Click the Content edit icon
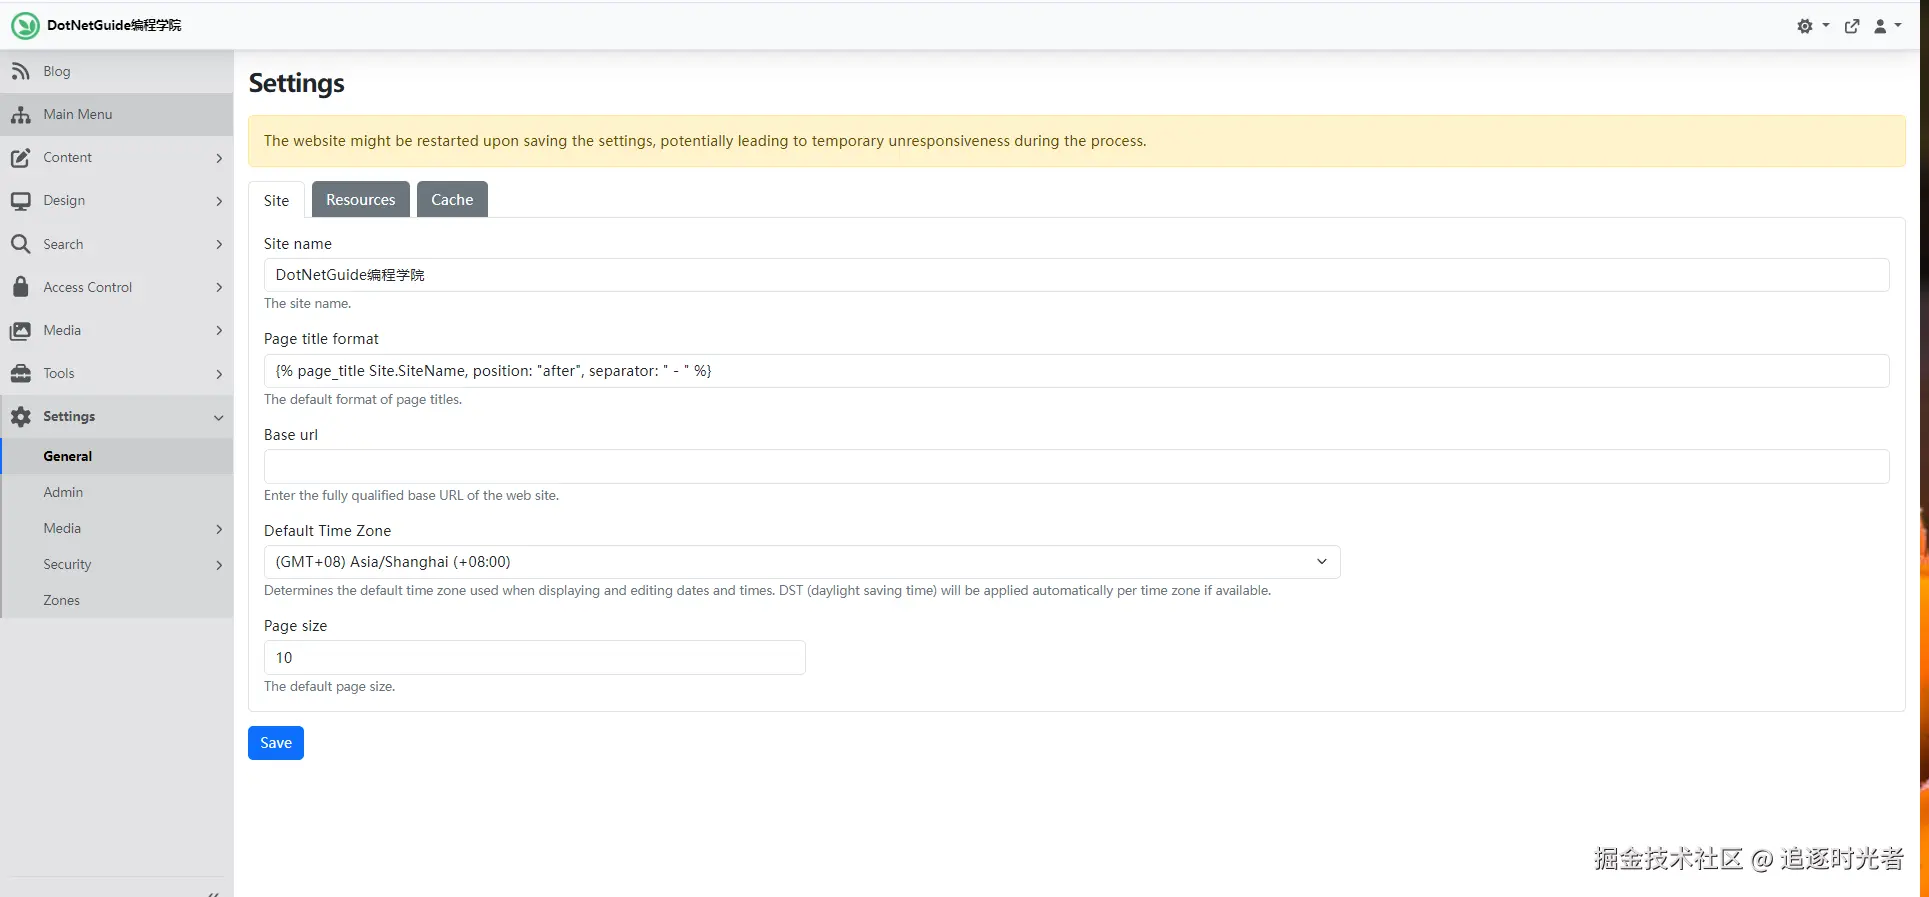This screenshot has height=897, width=1929. (20, 158)
